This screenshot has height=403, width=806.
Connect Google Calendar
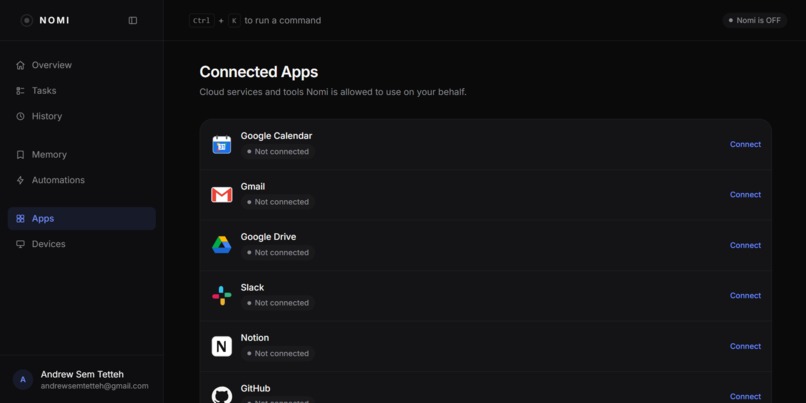(x=745, y=144)
